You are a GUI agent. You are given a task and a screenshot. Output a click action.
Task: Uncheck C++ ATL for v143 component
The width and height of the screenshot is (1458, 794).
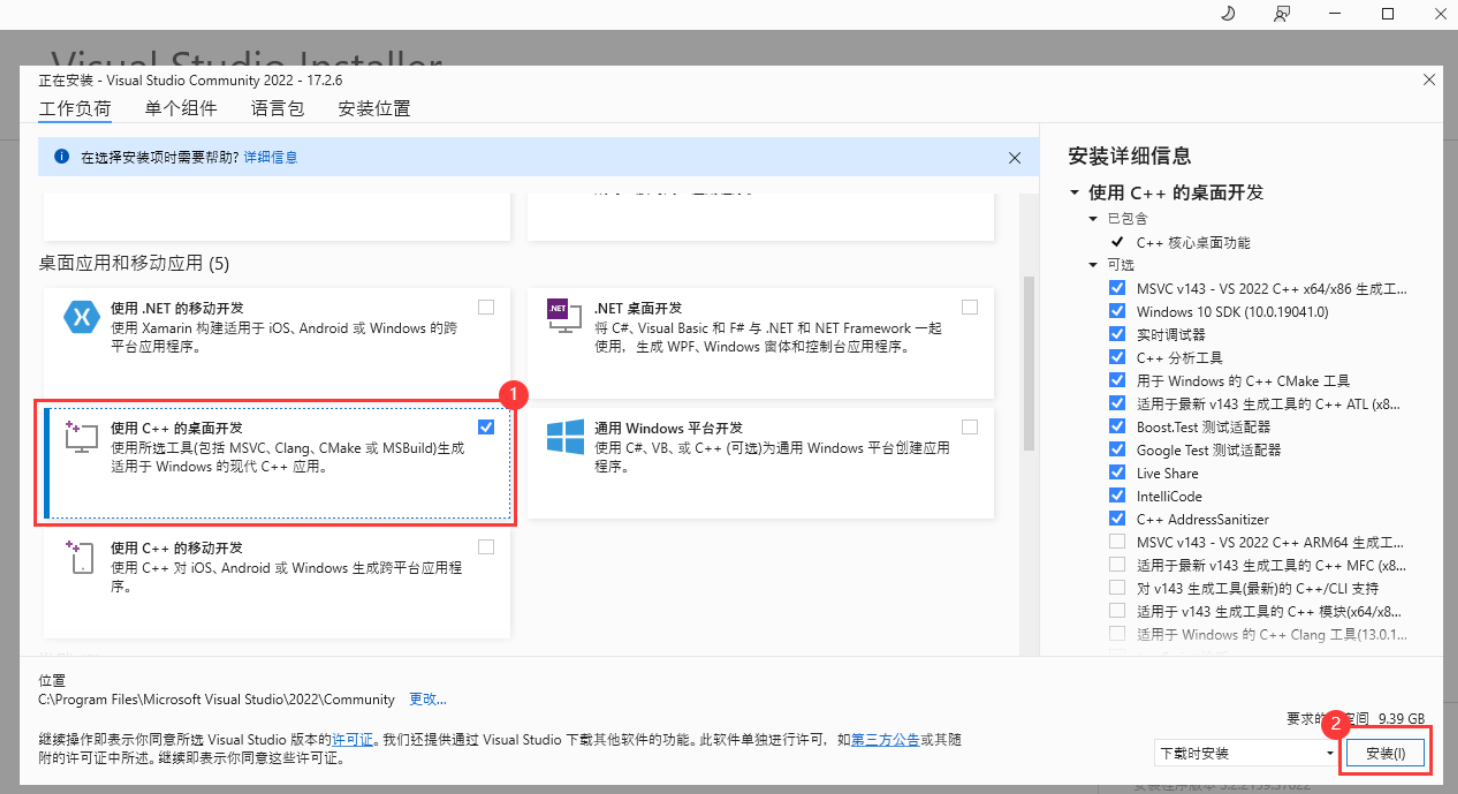(x=1117, y=403)
